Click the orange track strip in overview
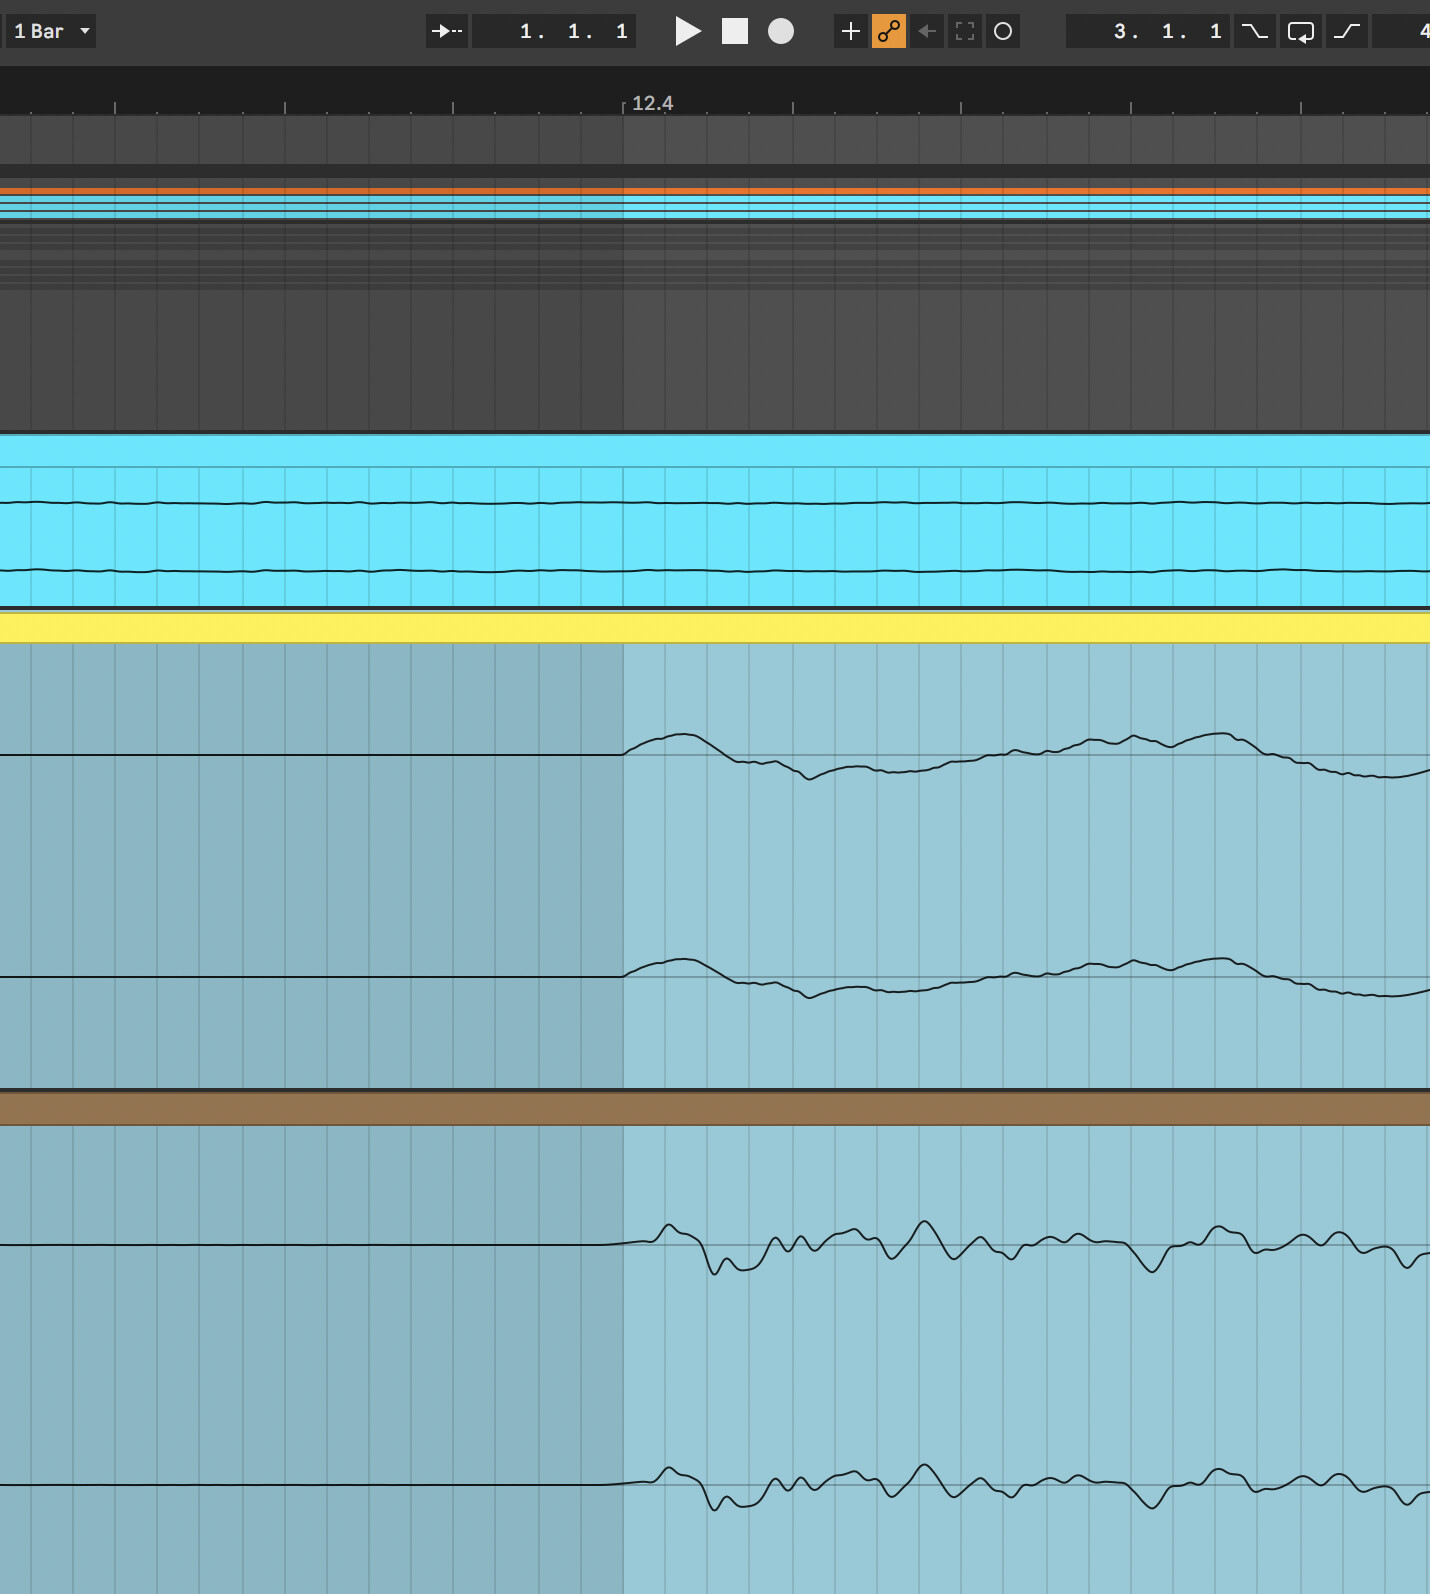 click(x=714, y=190)
